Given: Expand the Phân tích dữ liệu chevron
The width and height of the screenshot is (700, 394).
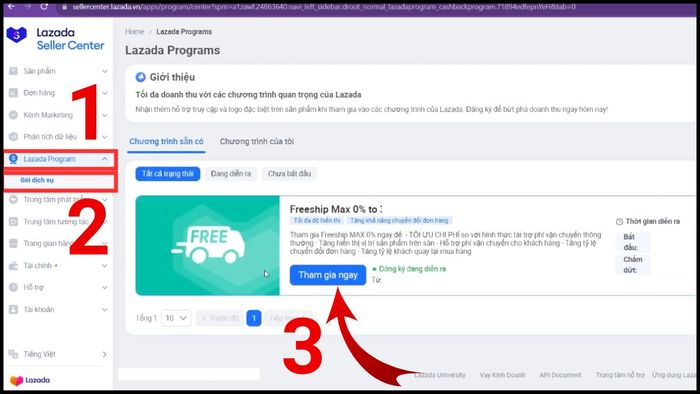Looking at the screenshot, I should (x=104, y=137).
